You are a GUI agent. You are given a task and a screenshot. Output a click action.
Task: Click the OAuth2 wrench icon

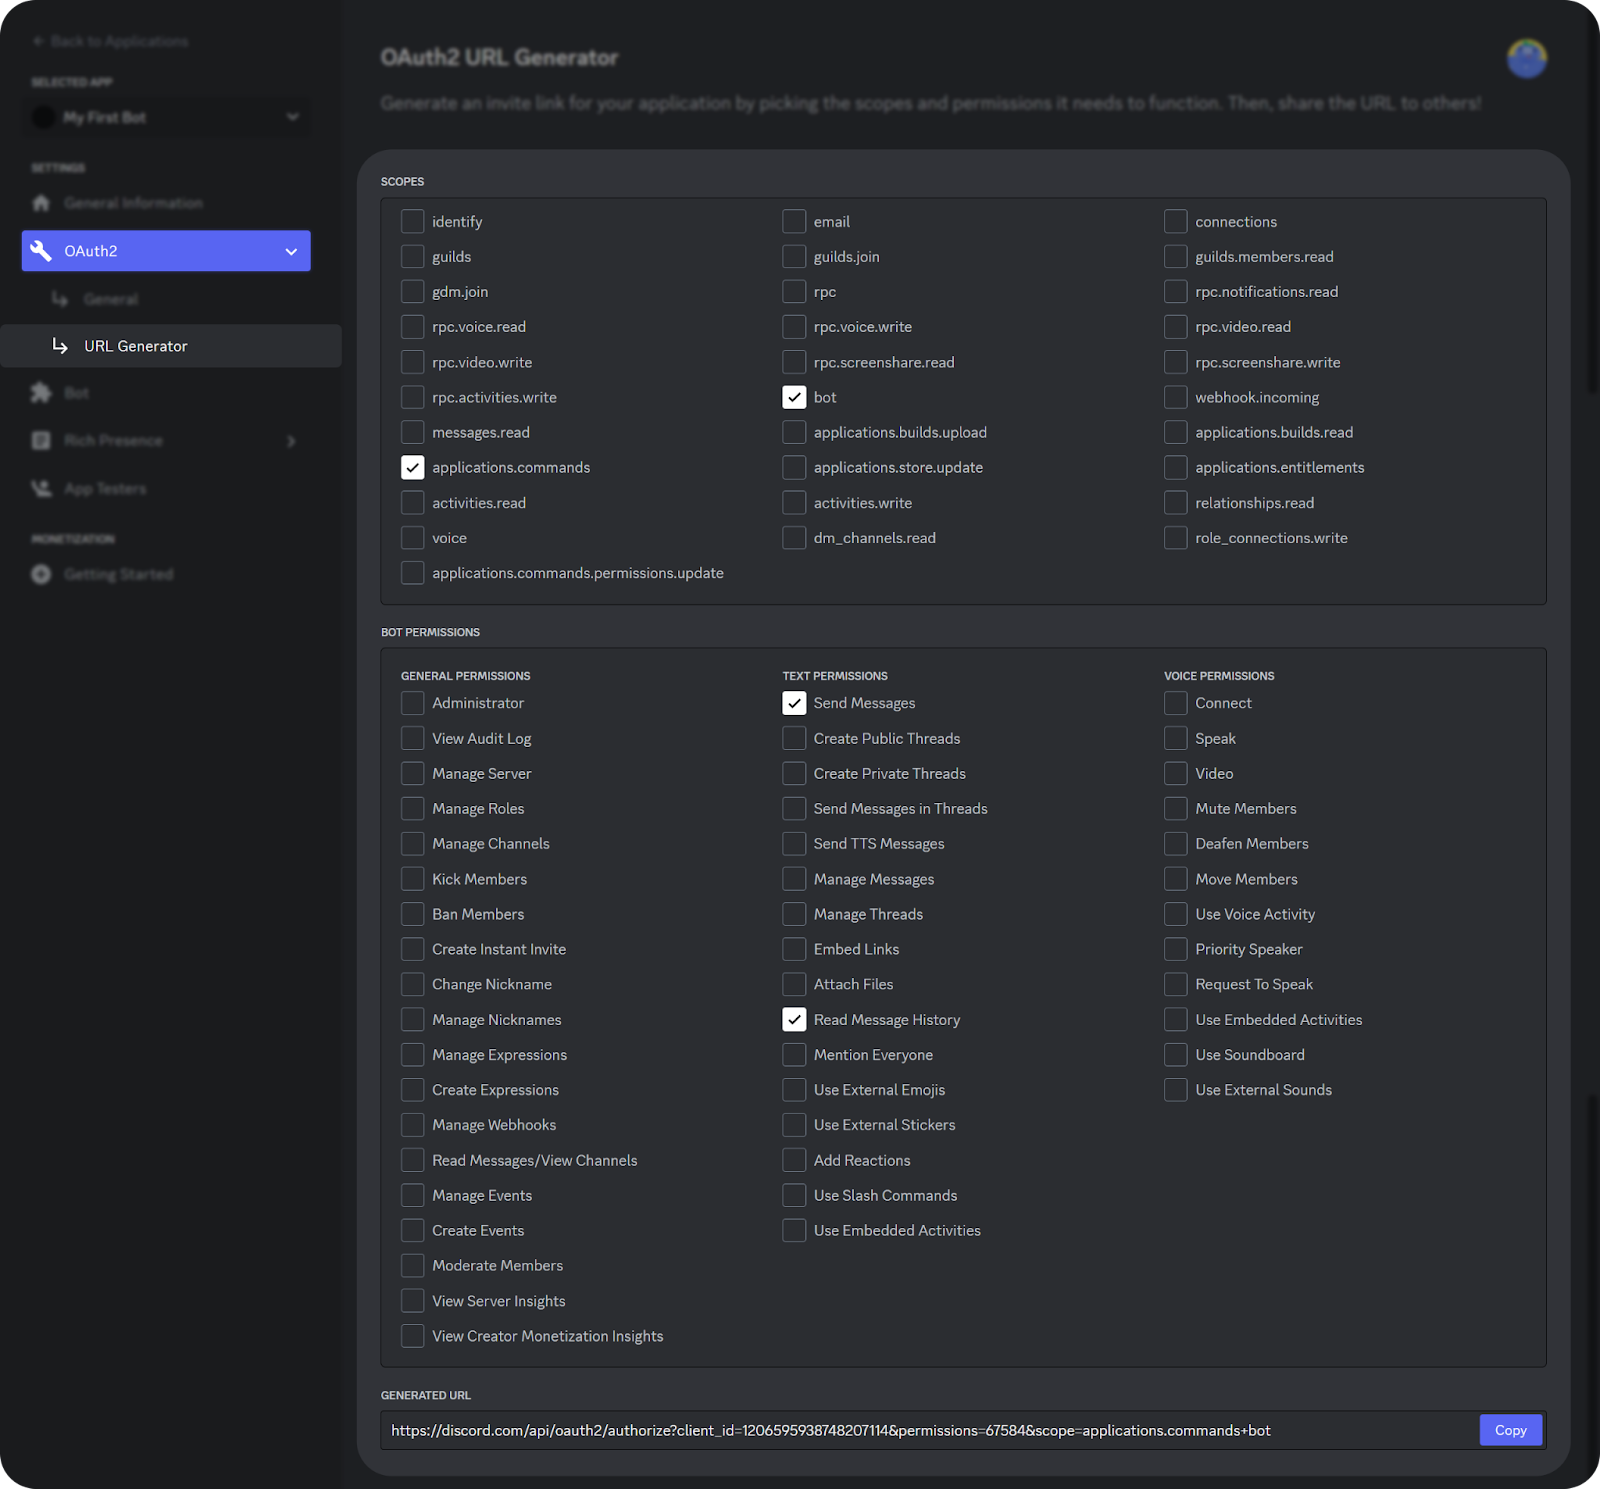click(x=42, y=251)
